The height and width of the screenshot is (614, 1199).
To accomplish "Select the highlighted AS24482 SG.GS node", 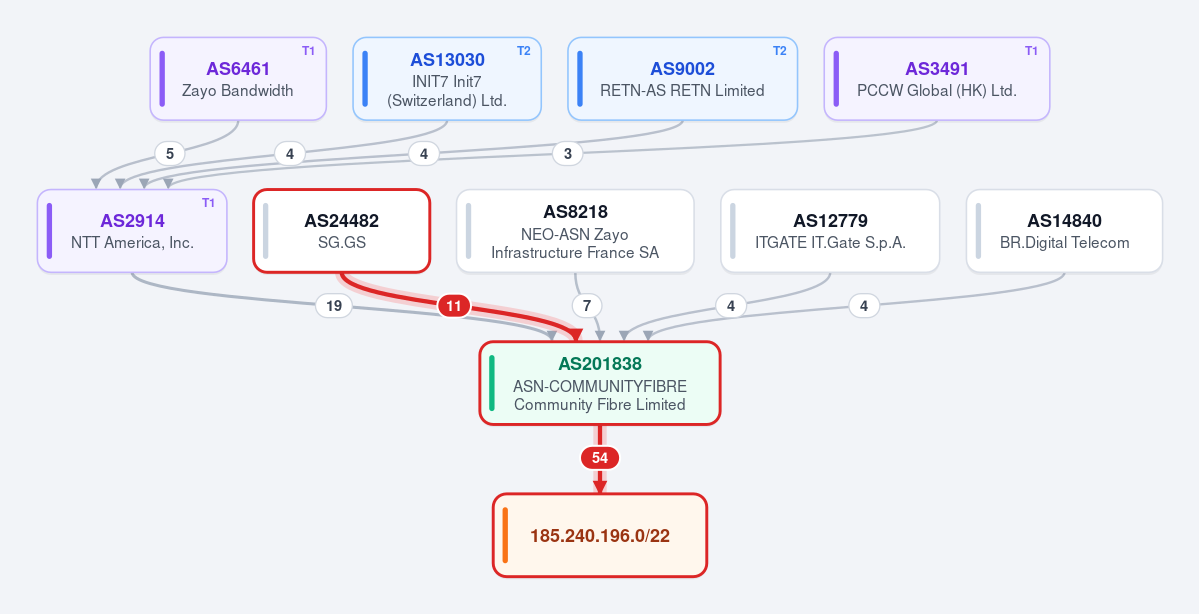I will 342,231.
